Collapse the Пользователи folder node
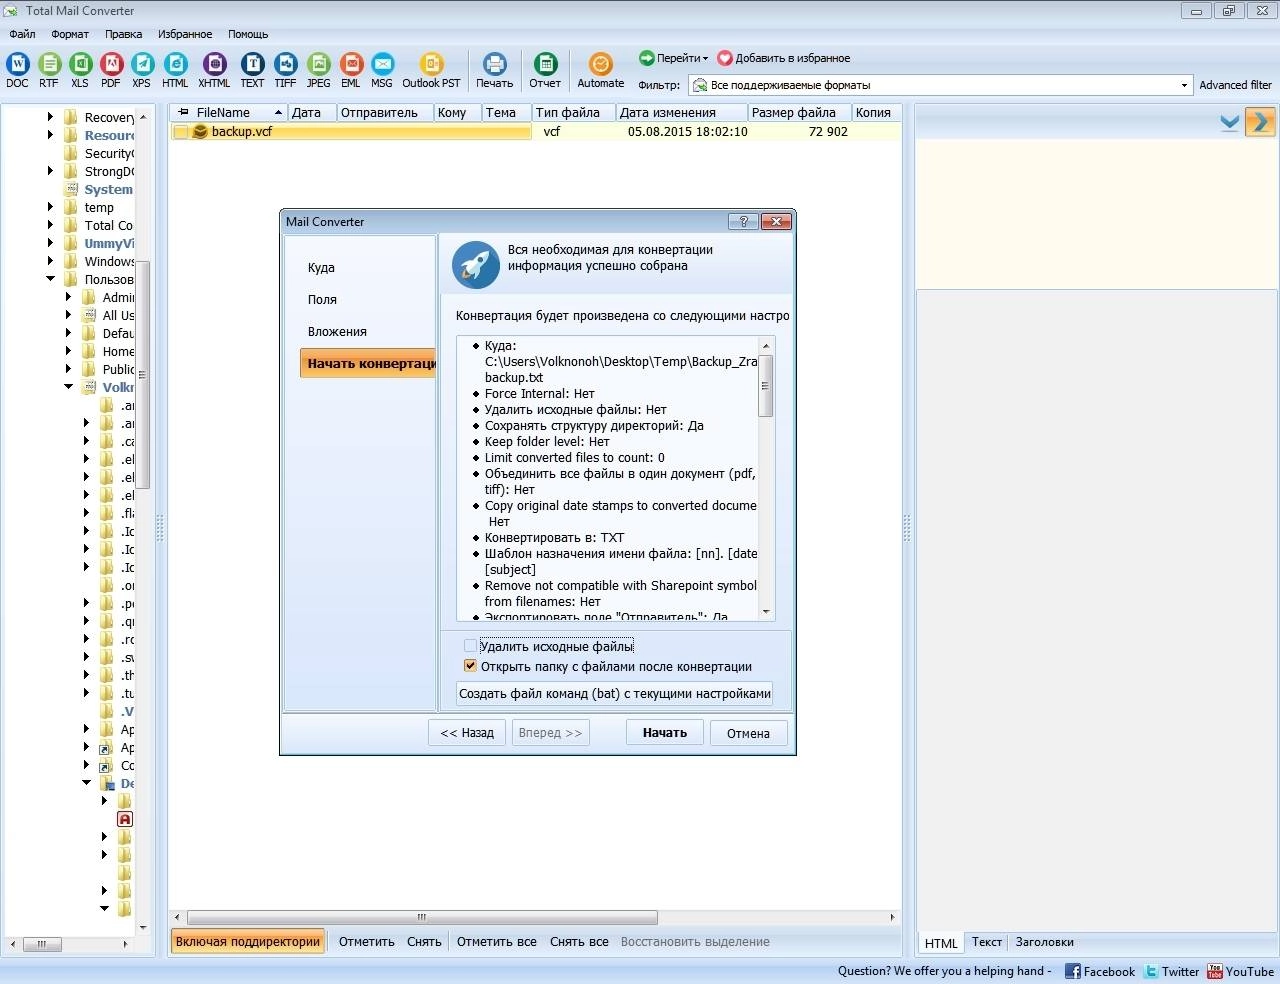The height and width of the screenshot is (984, 1280). (x=50, y=279)
